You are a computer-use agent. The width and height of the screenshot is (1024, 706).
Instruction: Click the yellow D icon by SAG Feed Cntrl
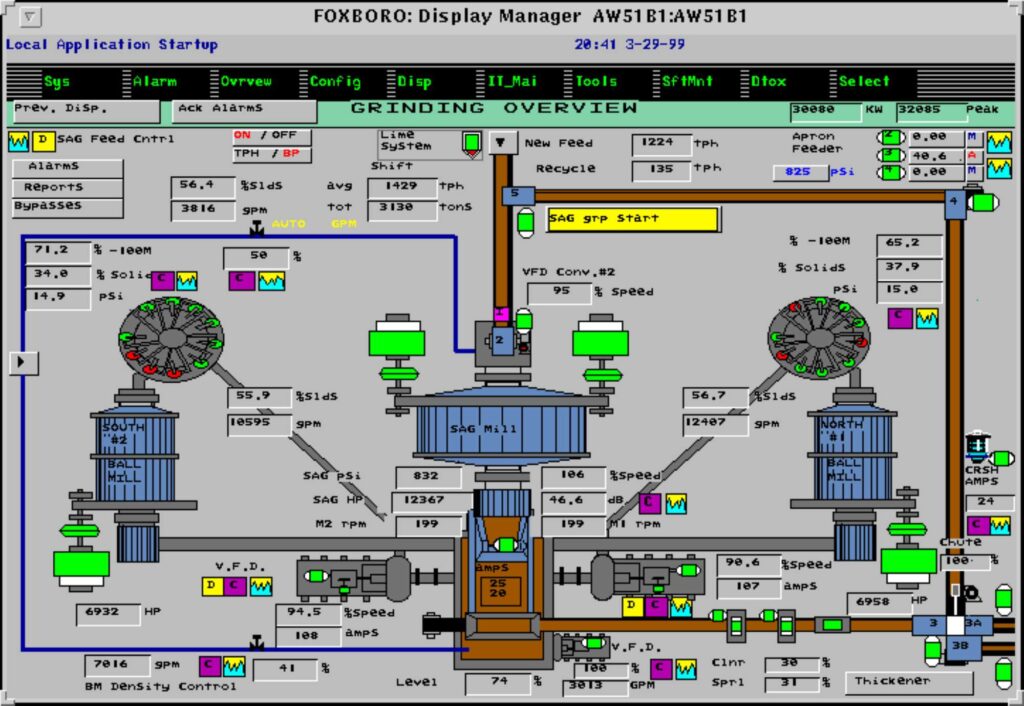coord(44,141)
